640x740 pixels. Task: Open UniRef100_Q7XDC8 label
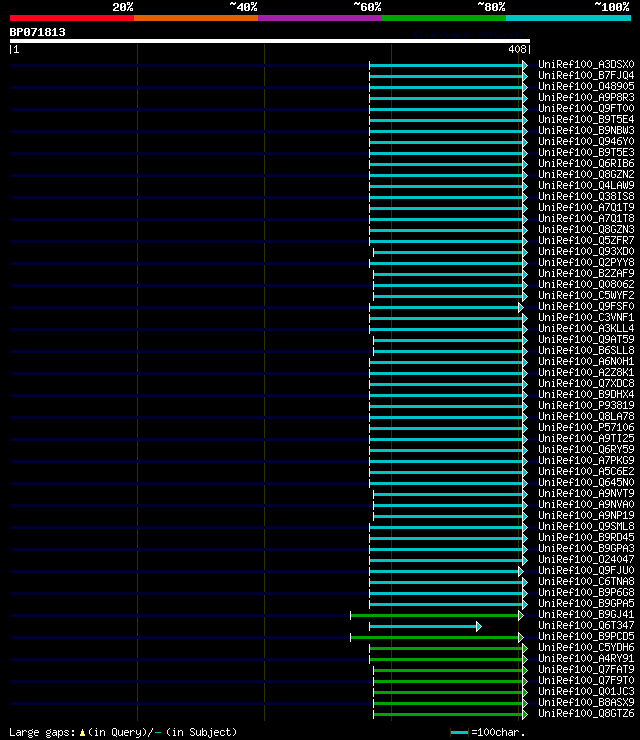click(x=586, y=384)
